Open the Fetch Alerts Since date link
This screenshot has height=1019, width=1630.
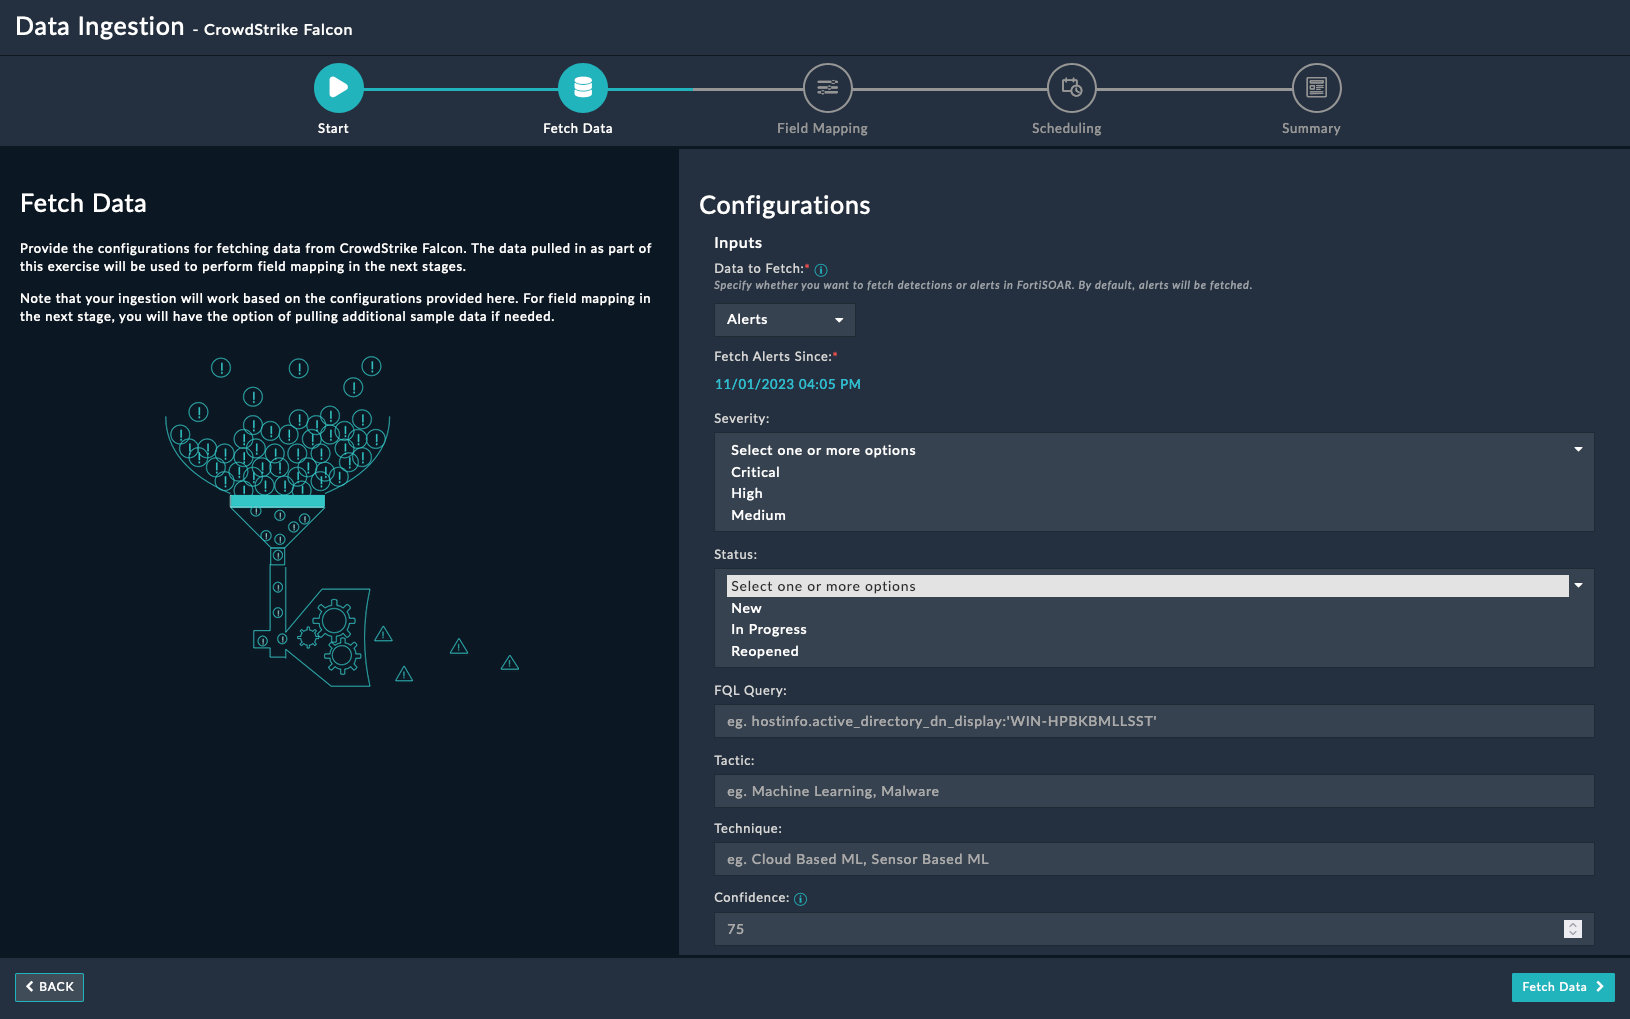point(787,384)
